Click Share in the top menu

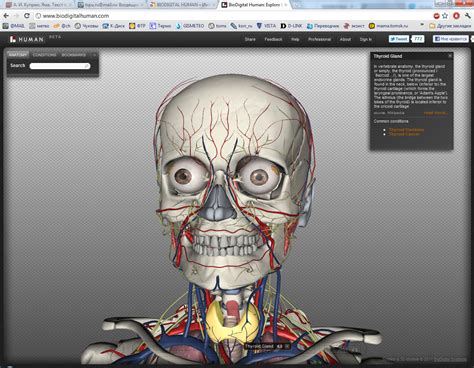click(x=250, y=39)
